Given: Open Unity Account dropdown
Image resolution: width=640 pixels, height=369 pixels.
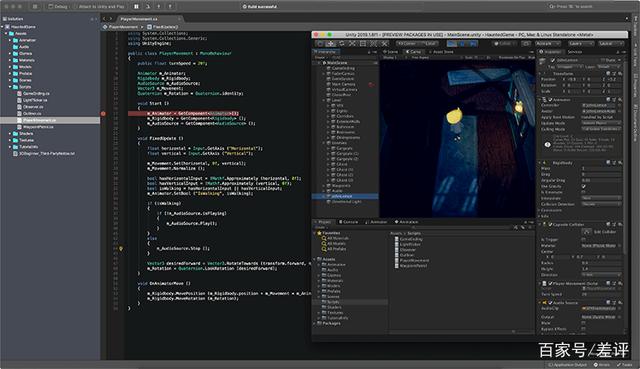Looking at the screenshot, I should 548,43.
